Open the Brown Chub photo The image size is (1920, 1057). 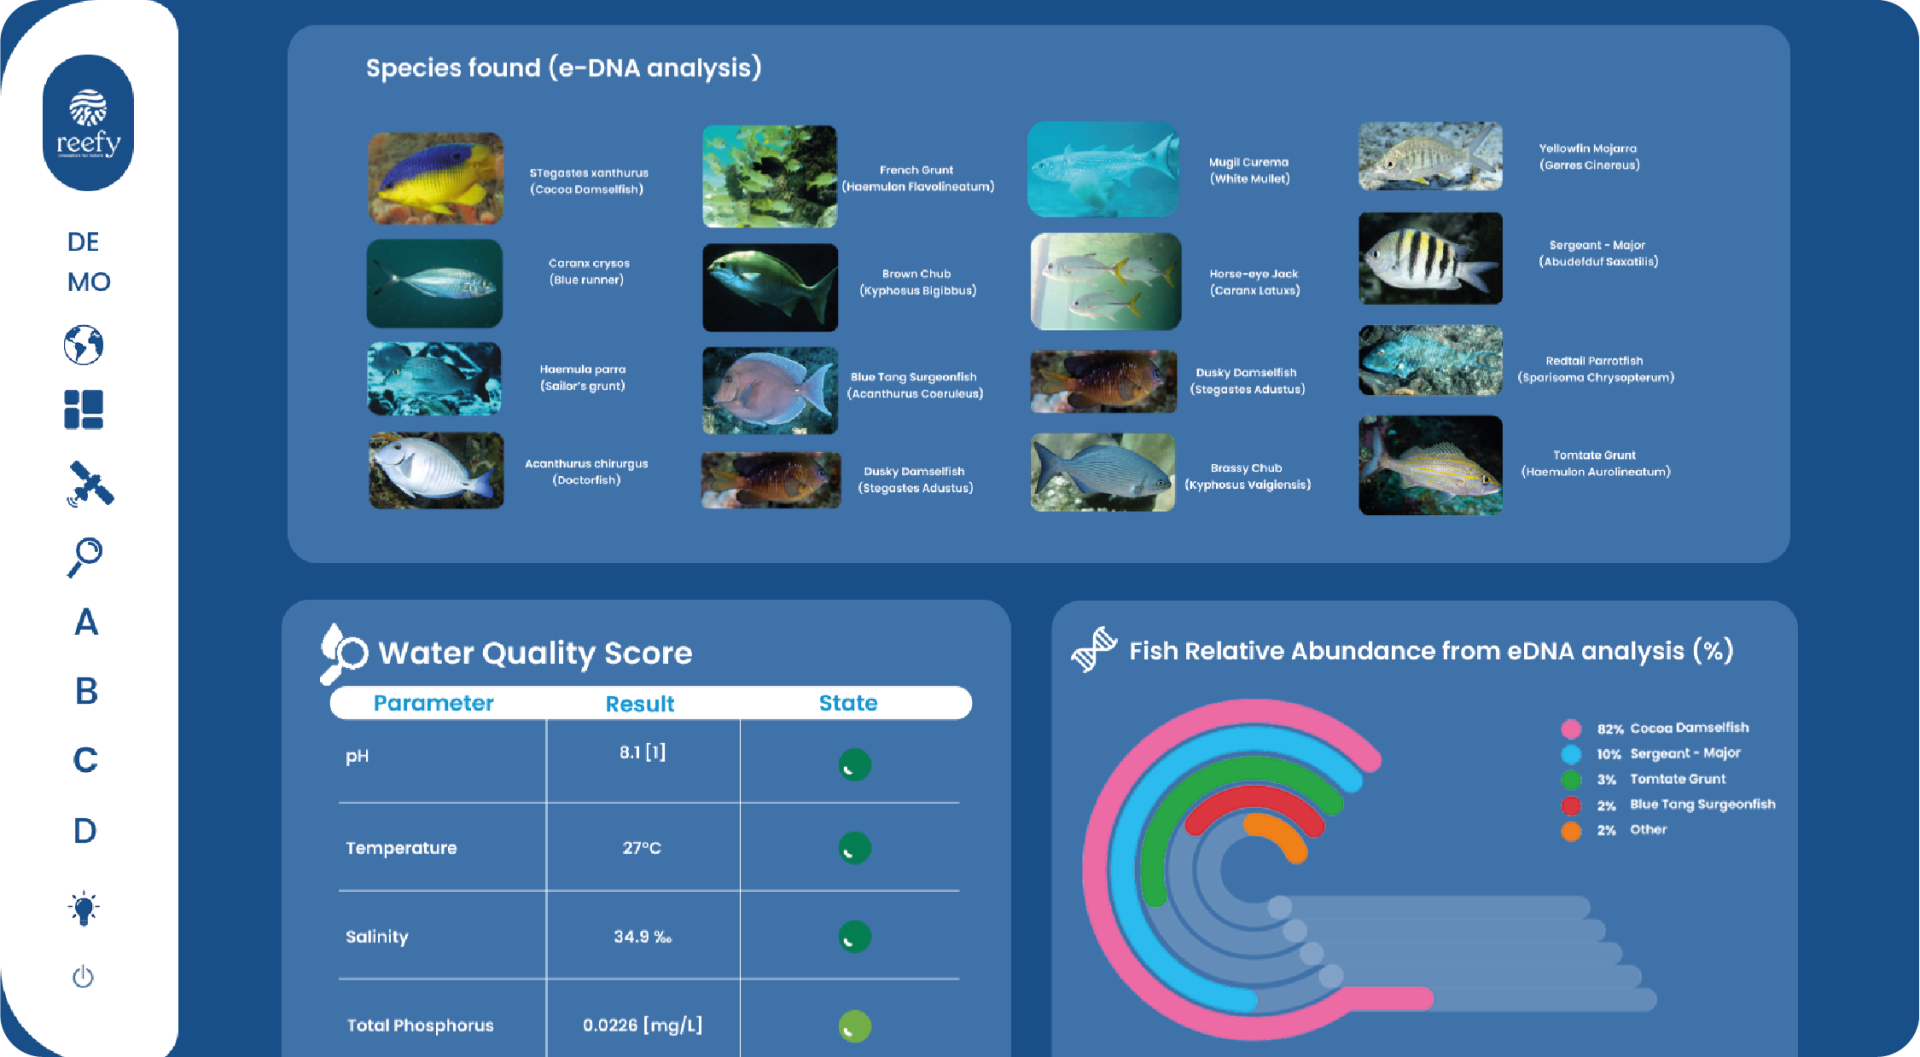click(x=770, y=287)
